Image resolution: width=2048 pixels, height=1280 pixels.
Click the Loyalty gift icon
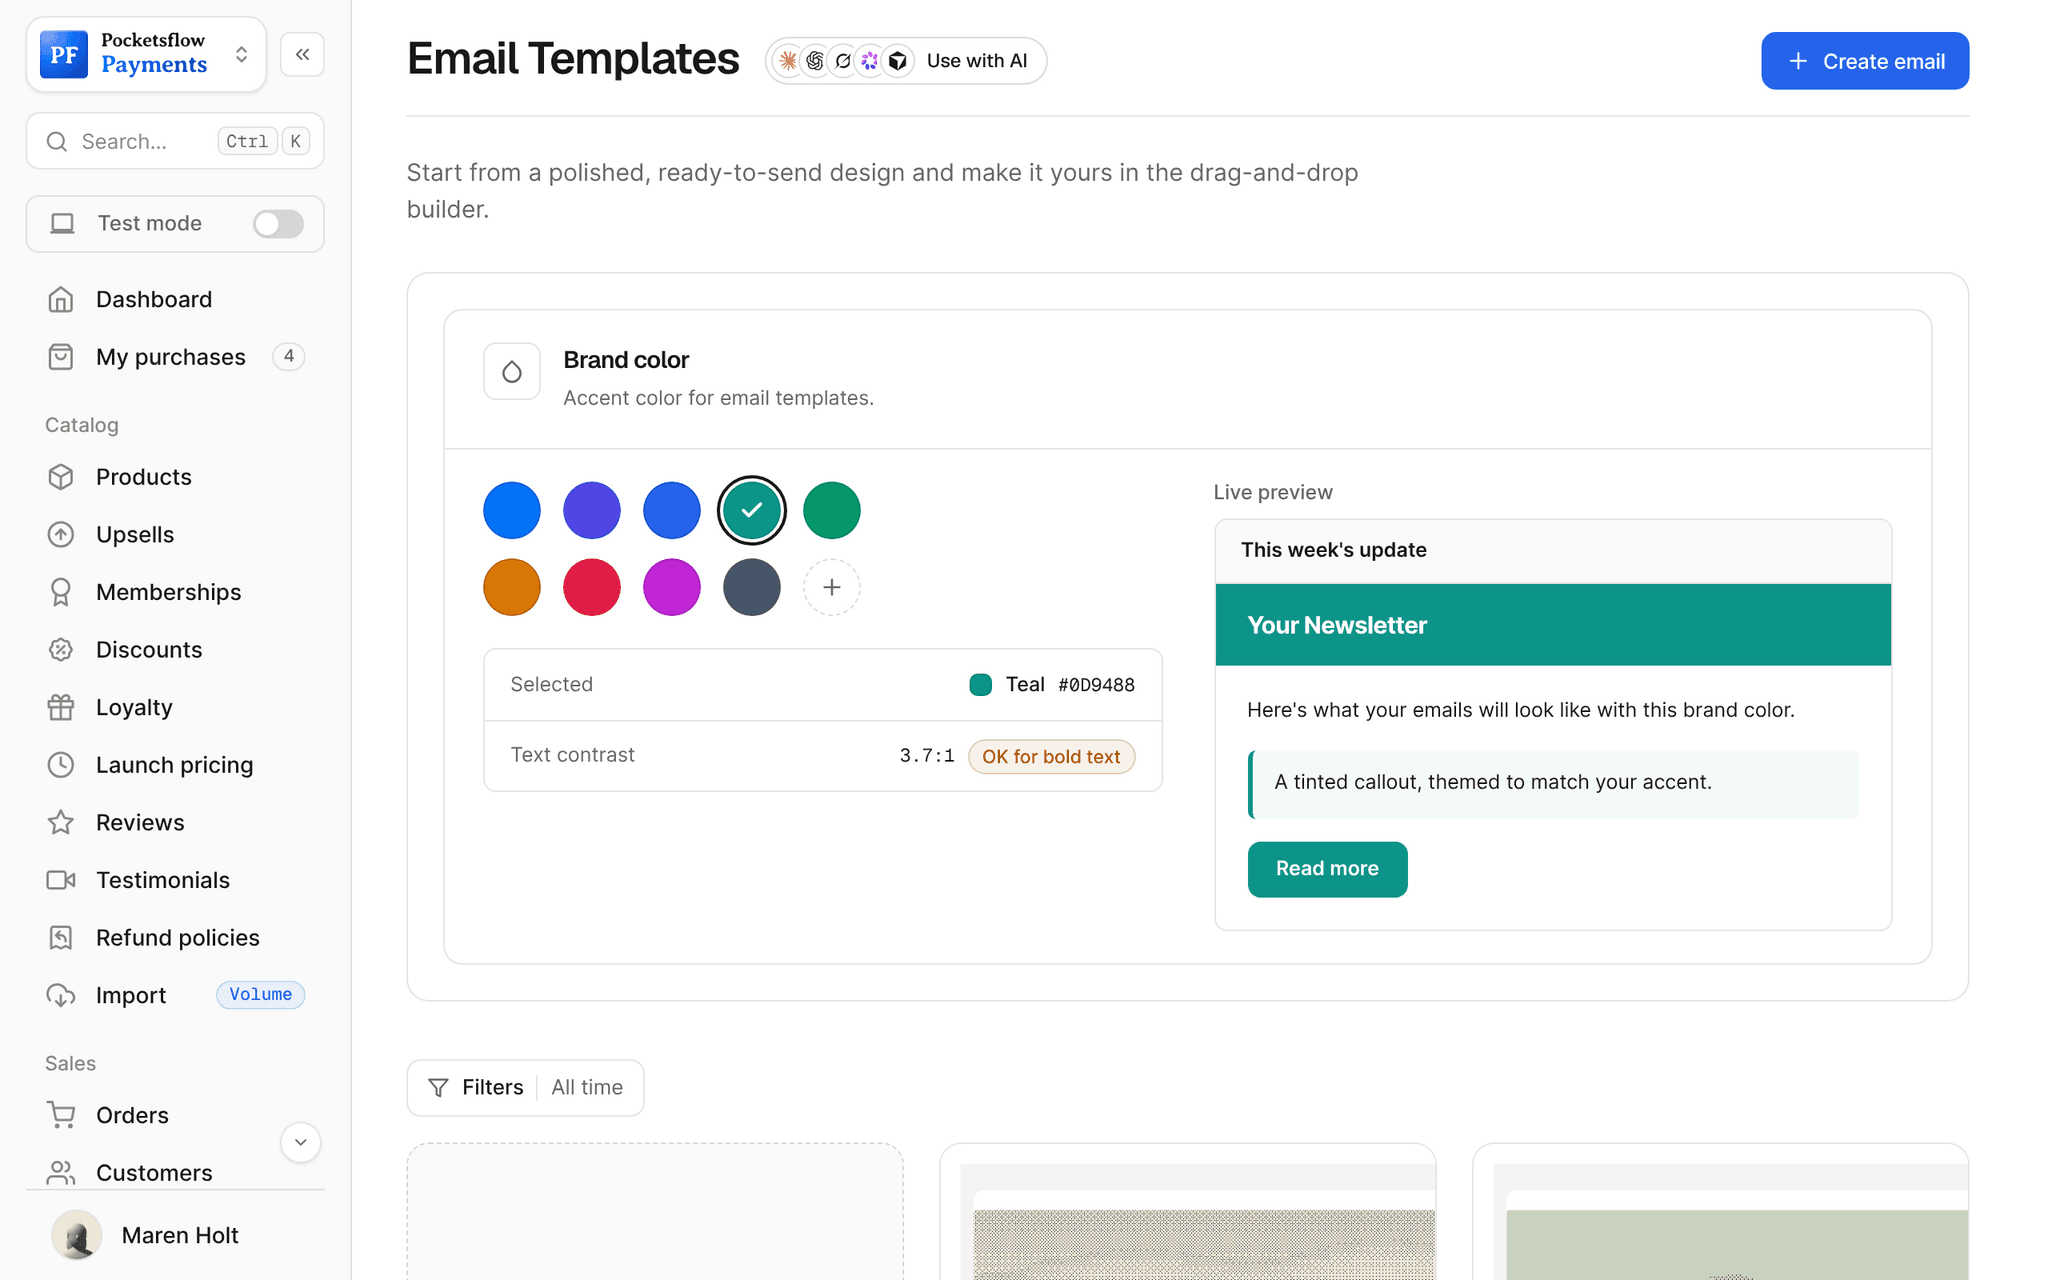61,707
